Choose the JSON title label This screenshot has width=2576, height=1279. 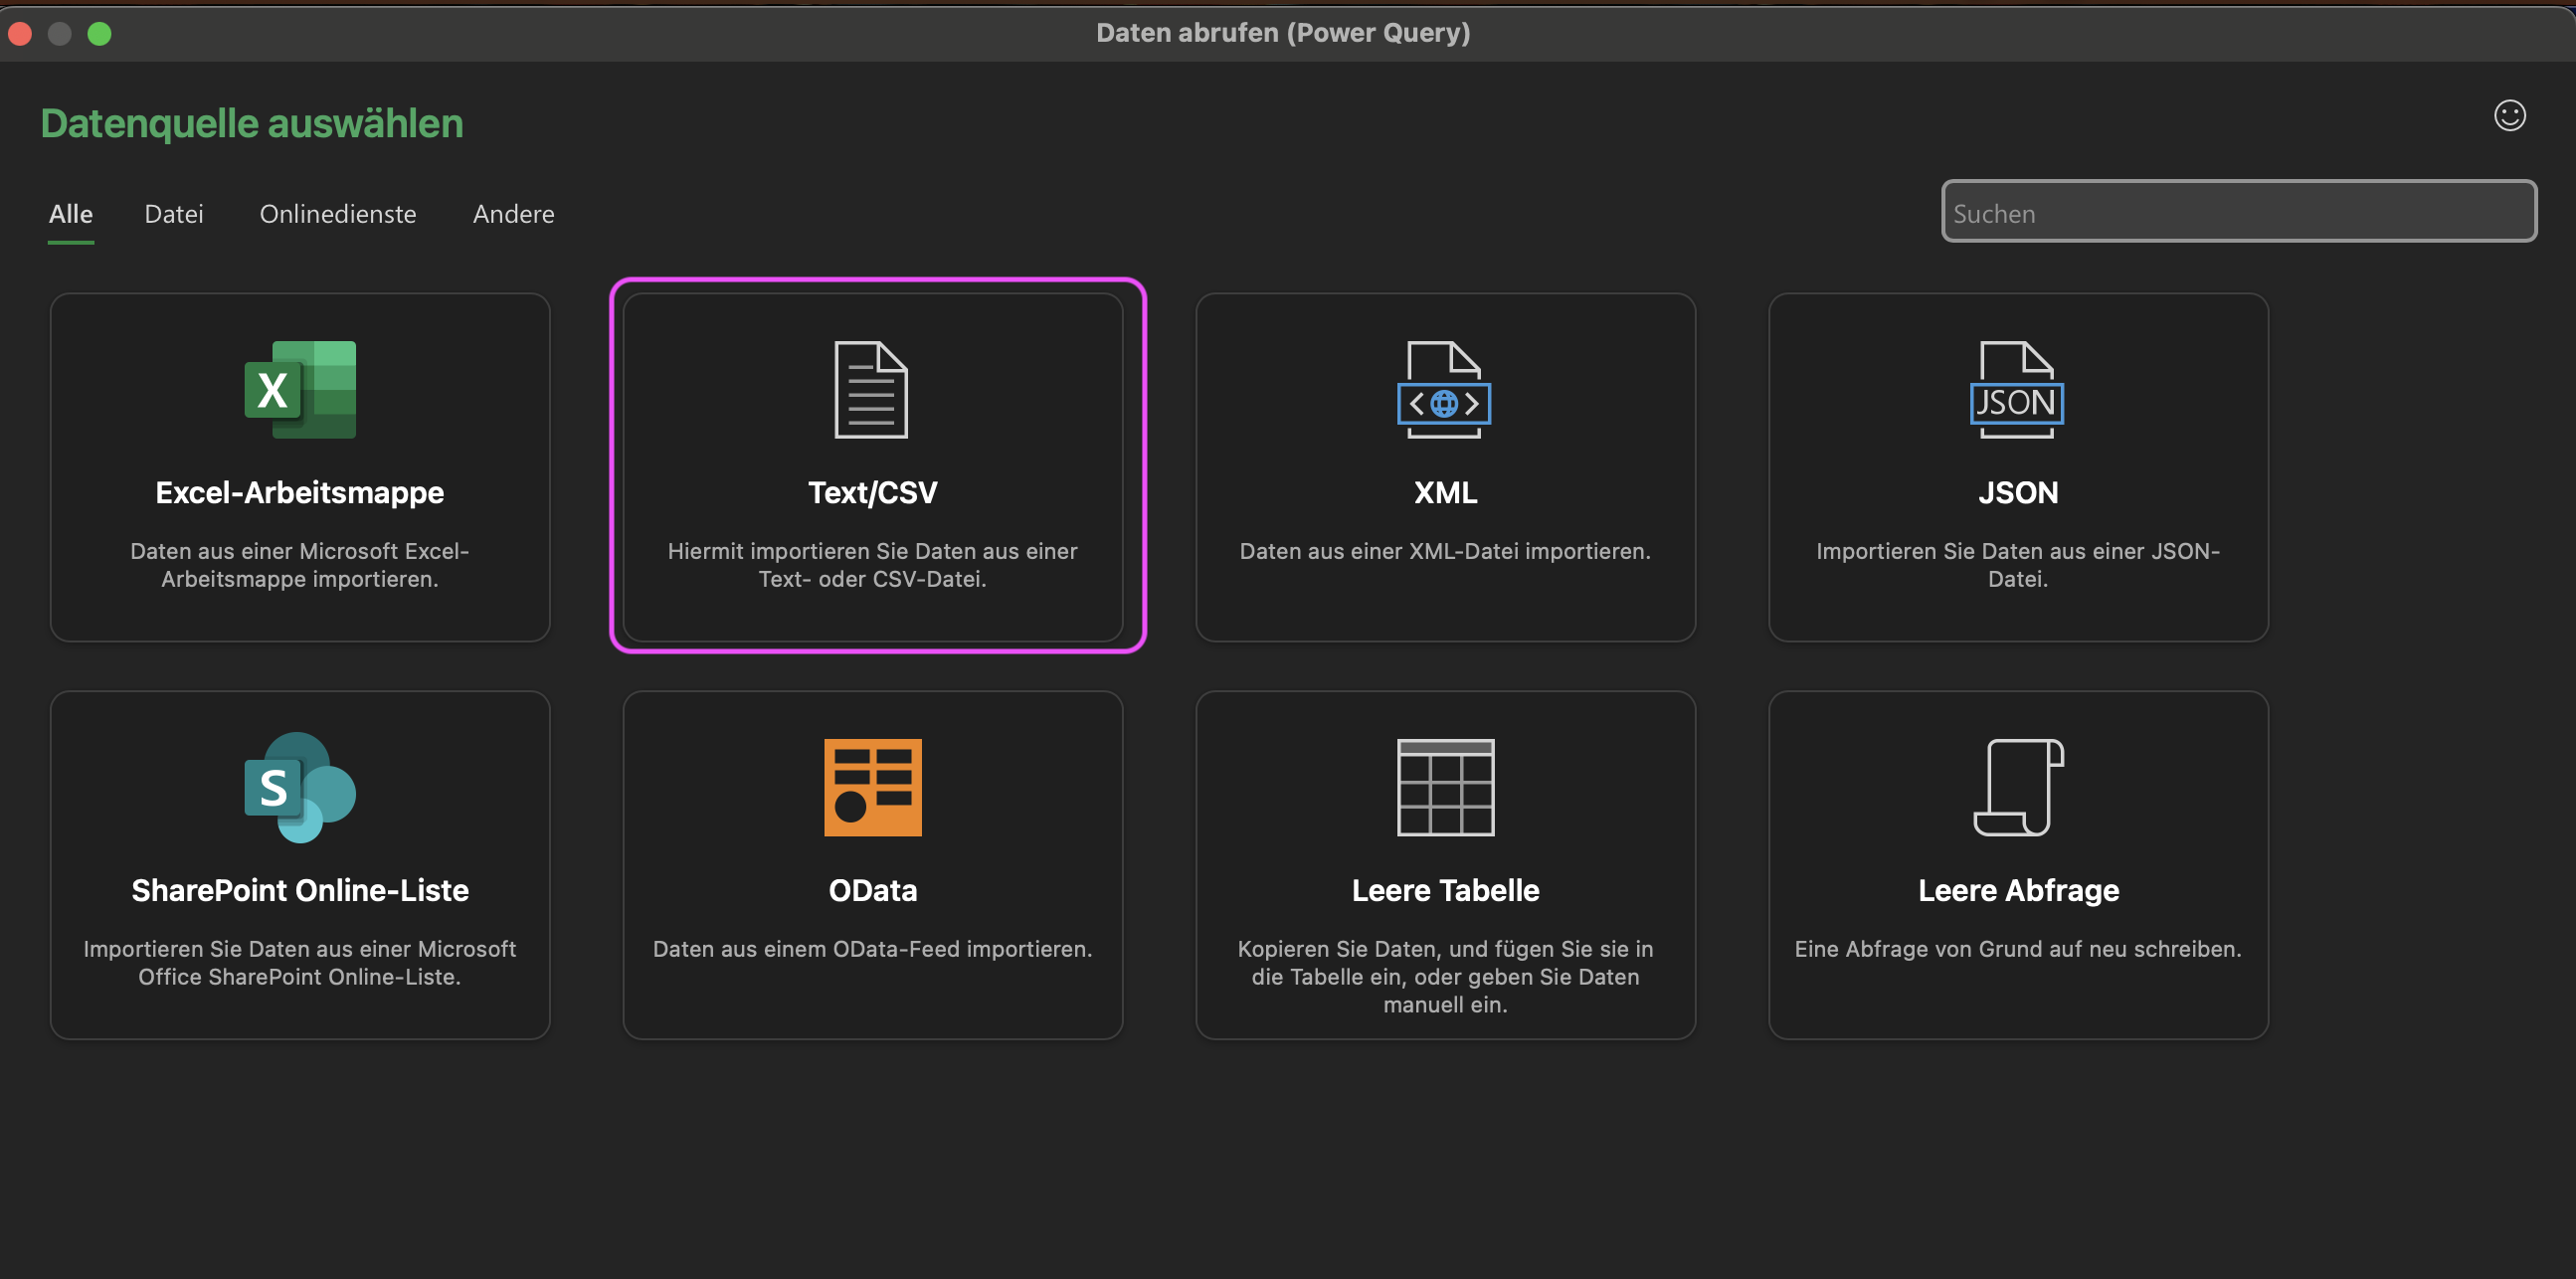[x=2018, y=492]
